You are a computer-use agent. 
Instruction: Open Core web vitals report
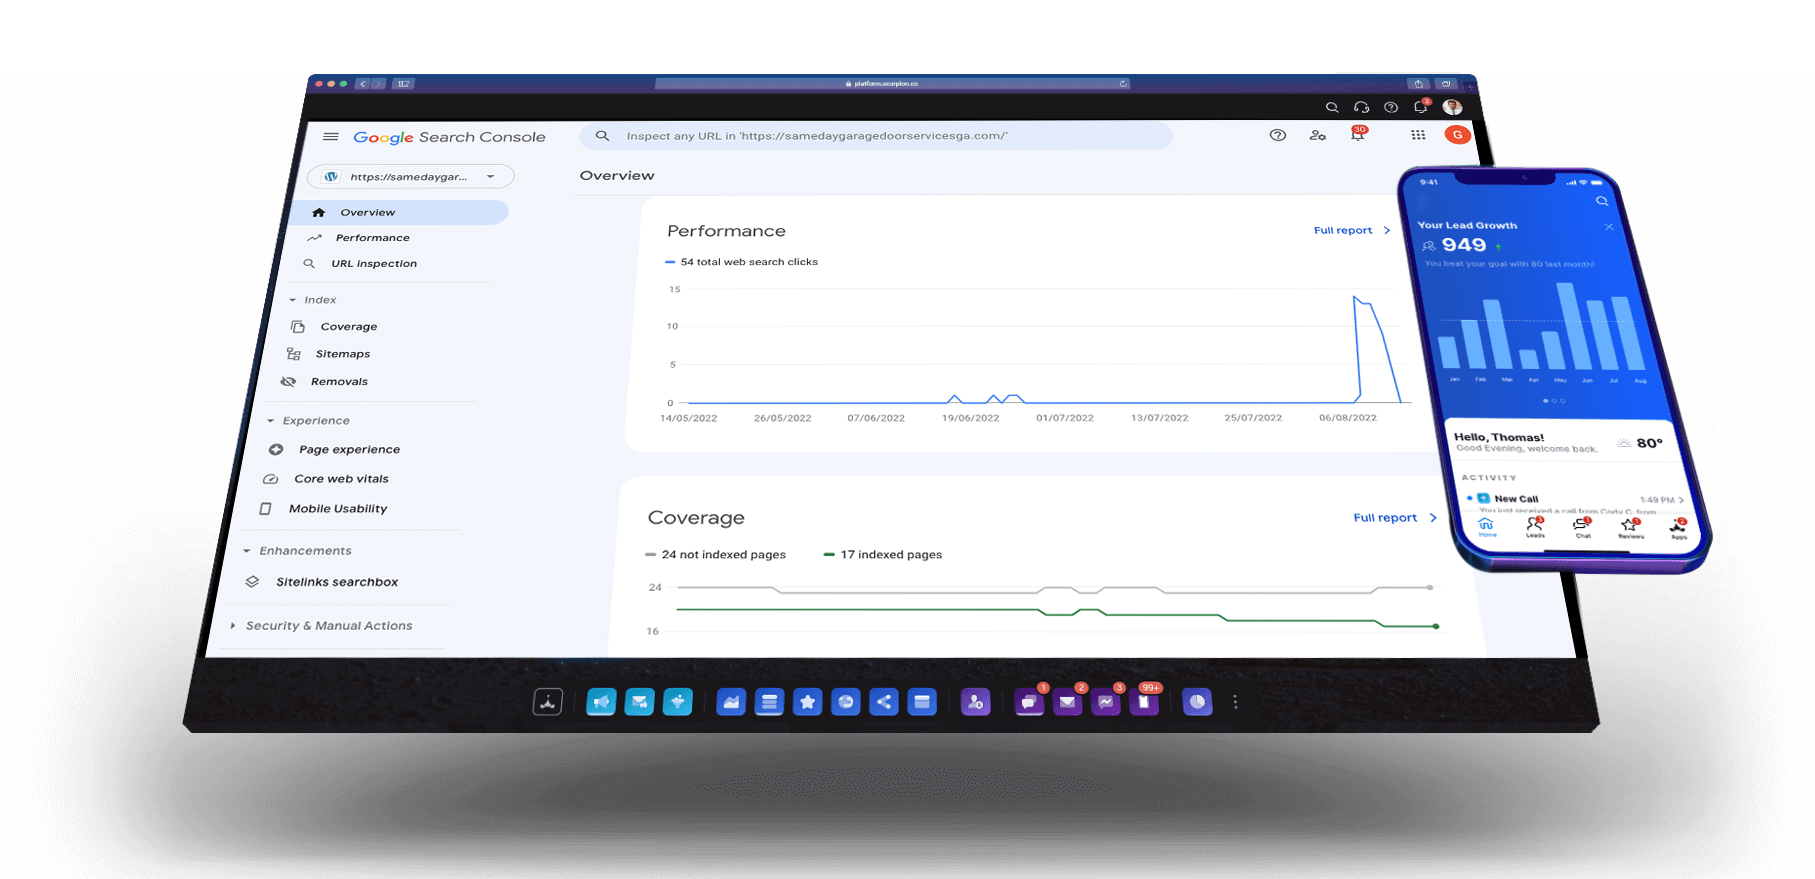click(341, 479)
